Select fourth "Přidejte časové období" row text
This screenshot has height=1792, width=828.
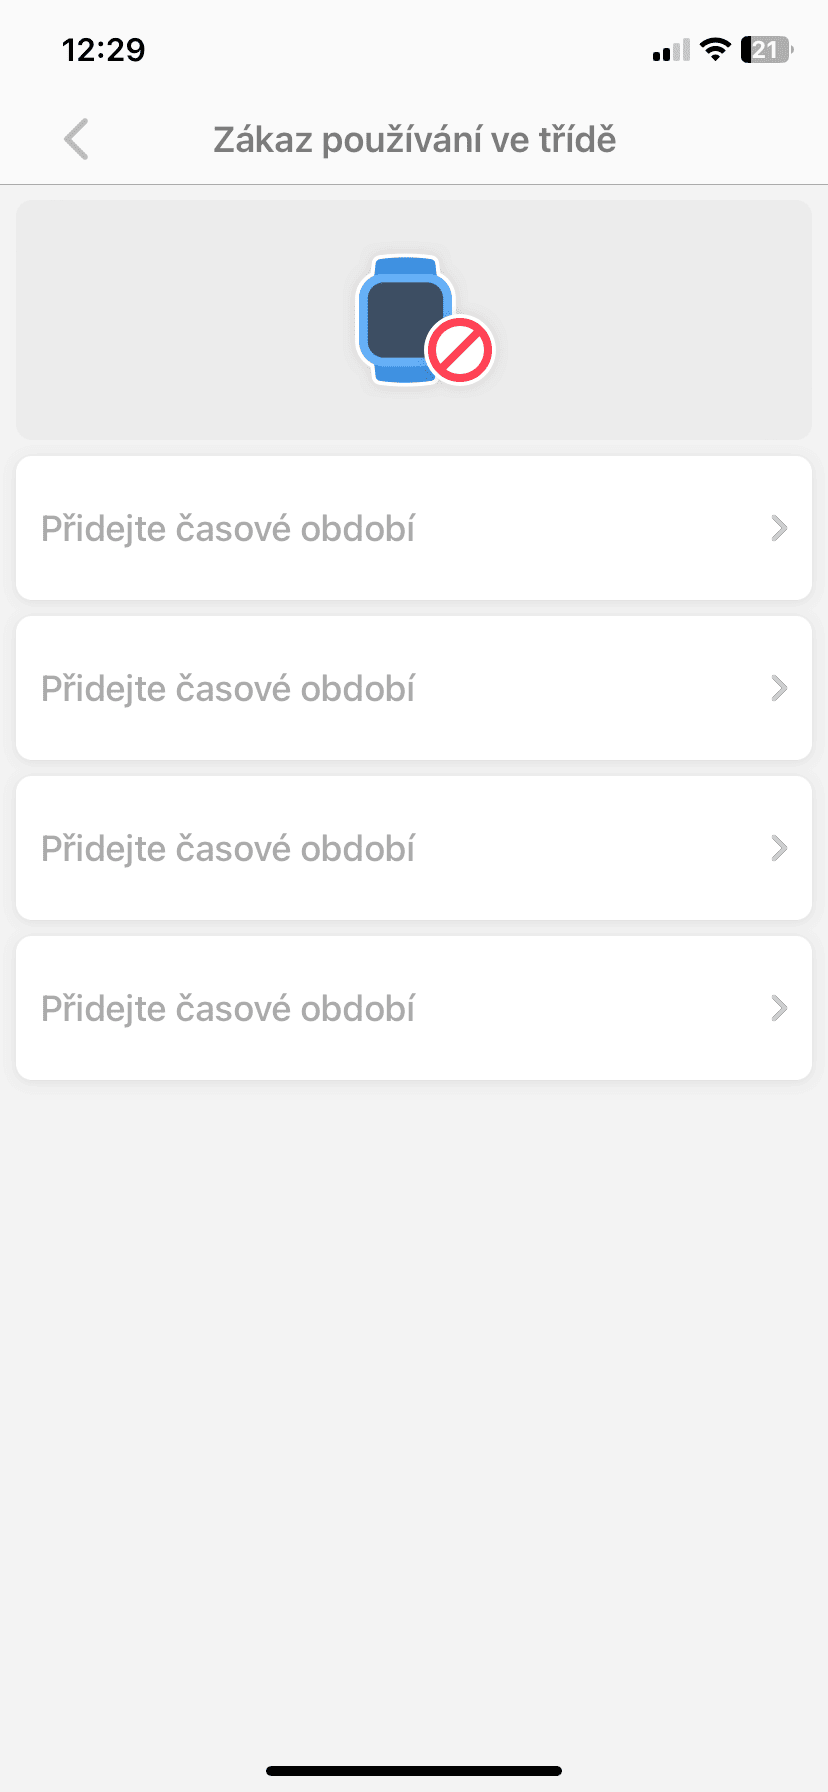point(228,1009)
